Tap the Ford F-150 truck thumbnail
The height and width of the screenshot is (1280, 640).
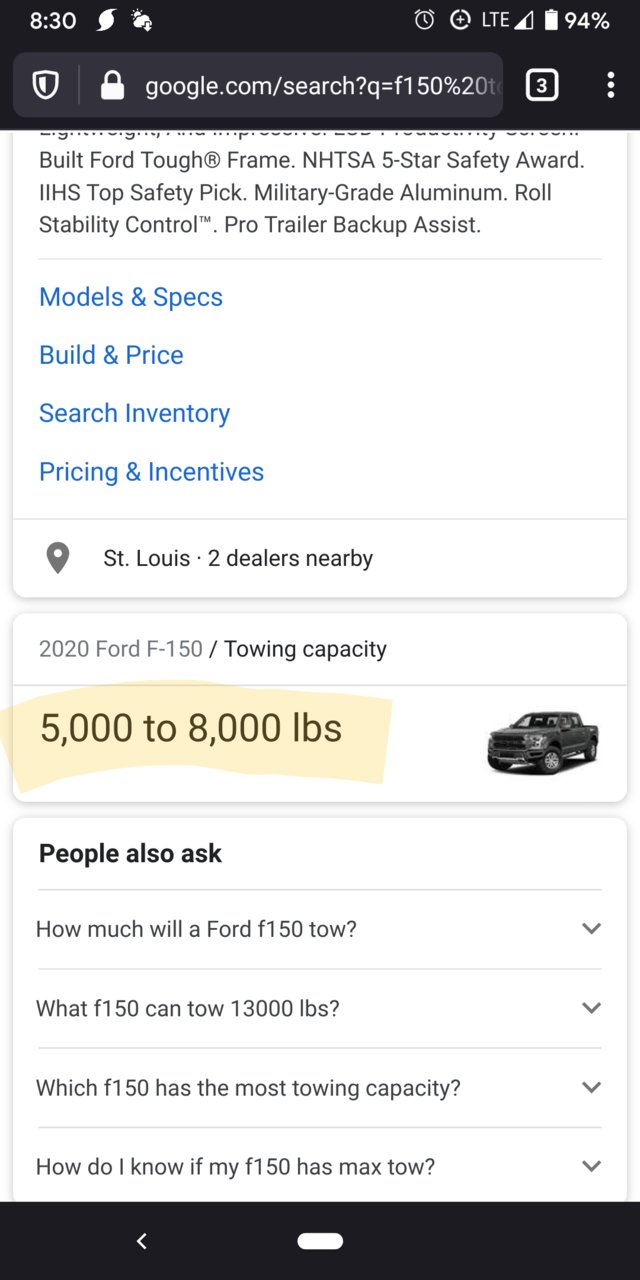tap(543, 742)
